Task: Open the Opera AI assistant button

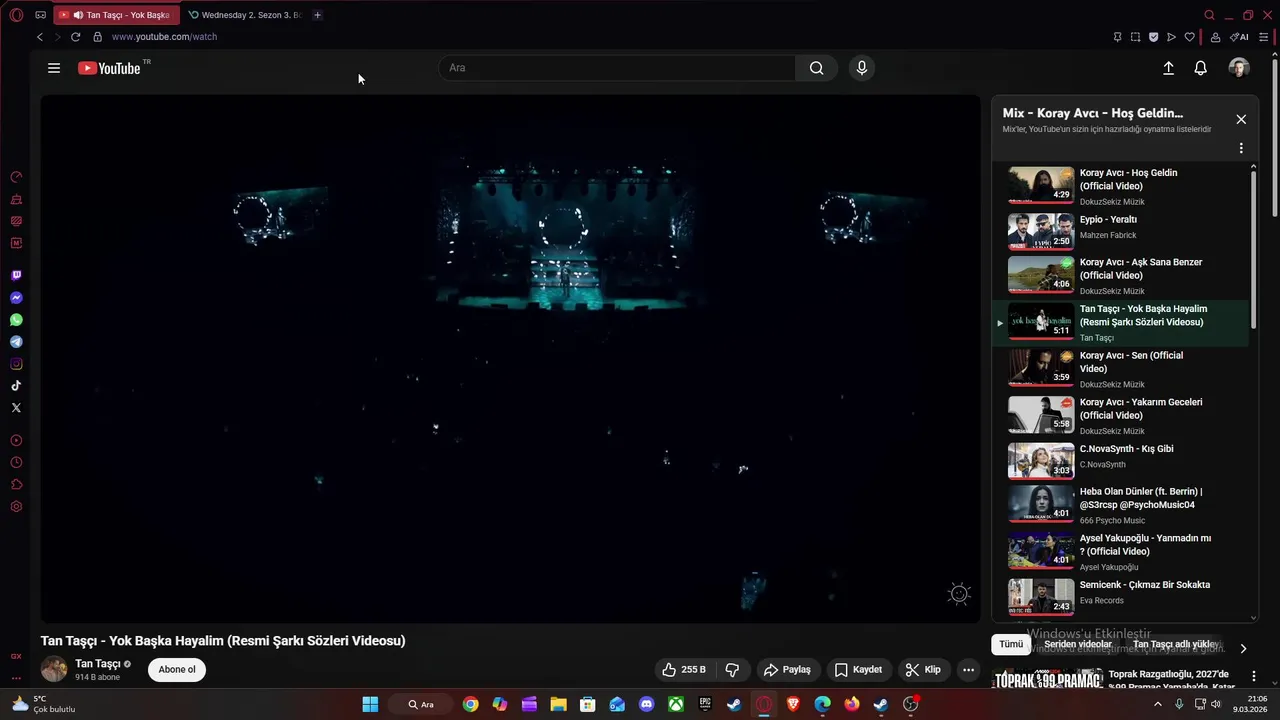Action: tap(1239, 37)
